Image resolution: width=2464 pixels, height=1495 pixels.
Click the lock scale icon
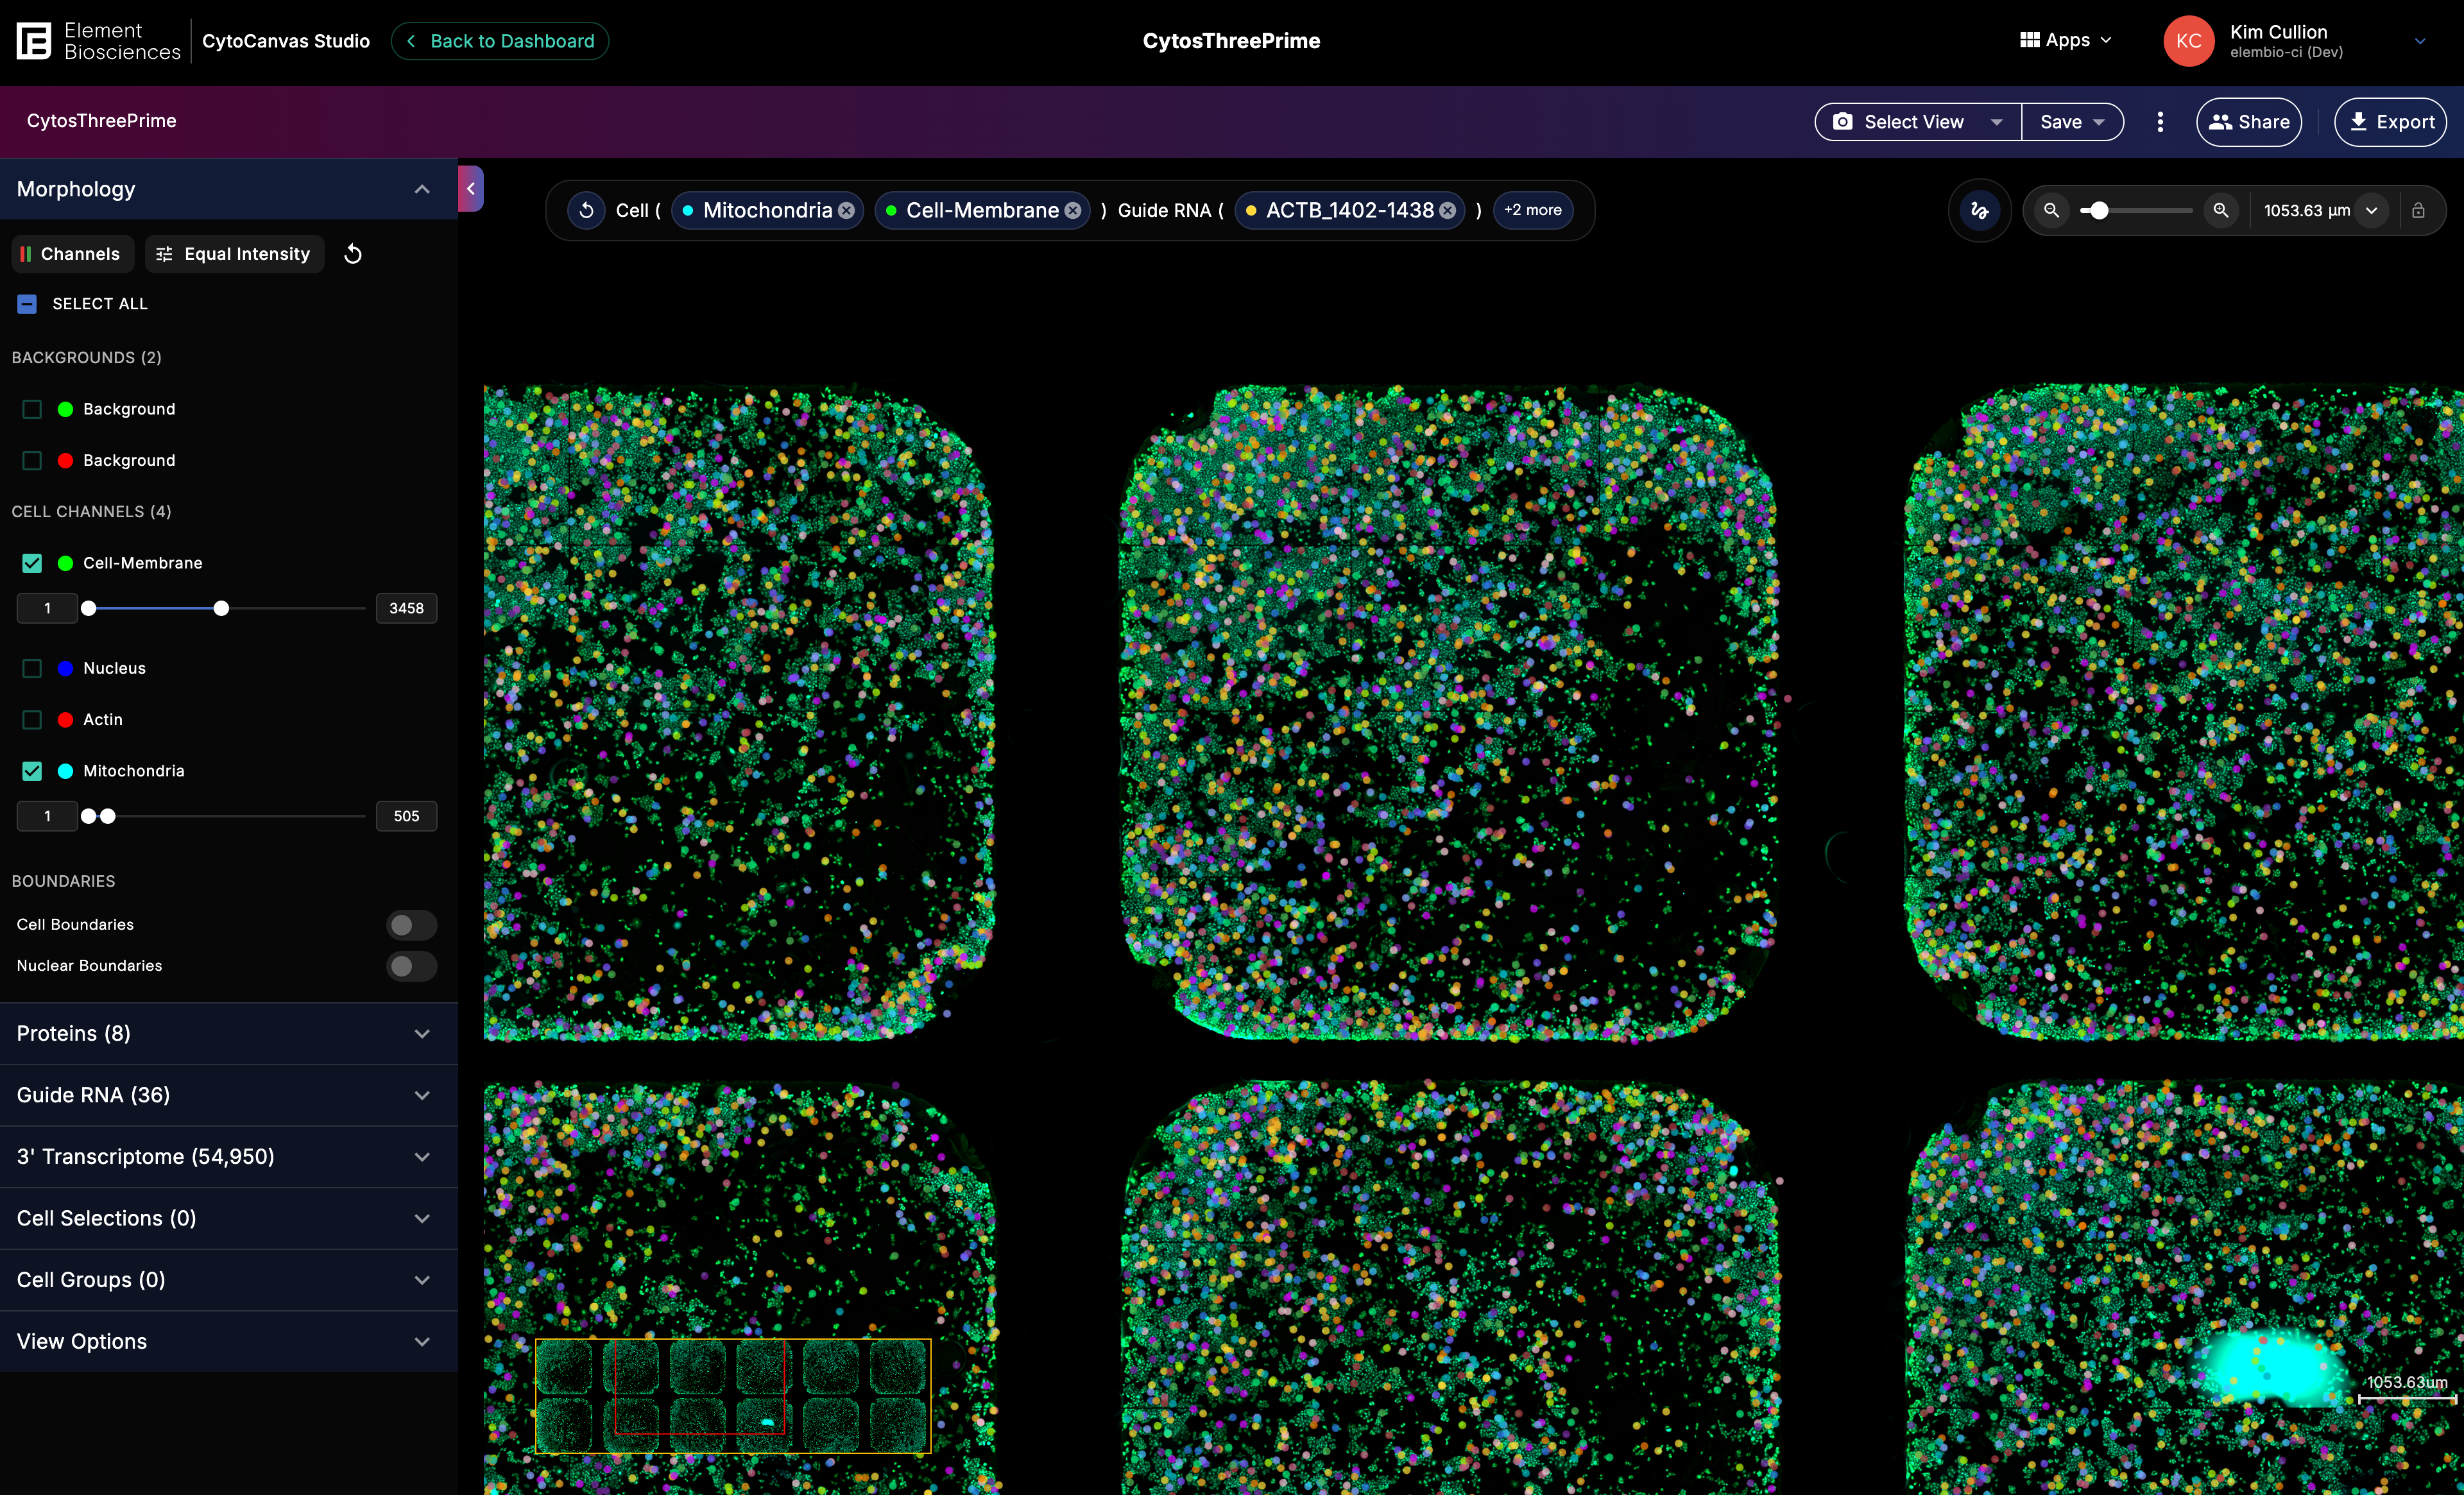(x=2418, y=210)
